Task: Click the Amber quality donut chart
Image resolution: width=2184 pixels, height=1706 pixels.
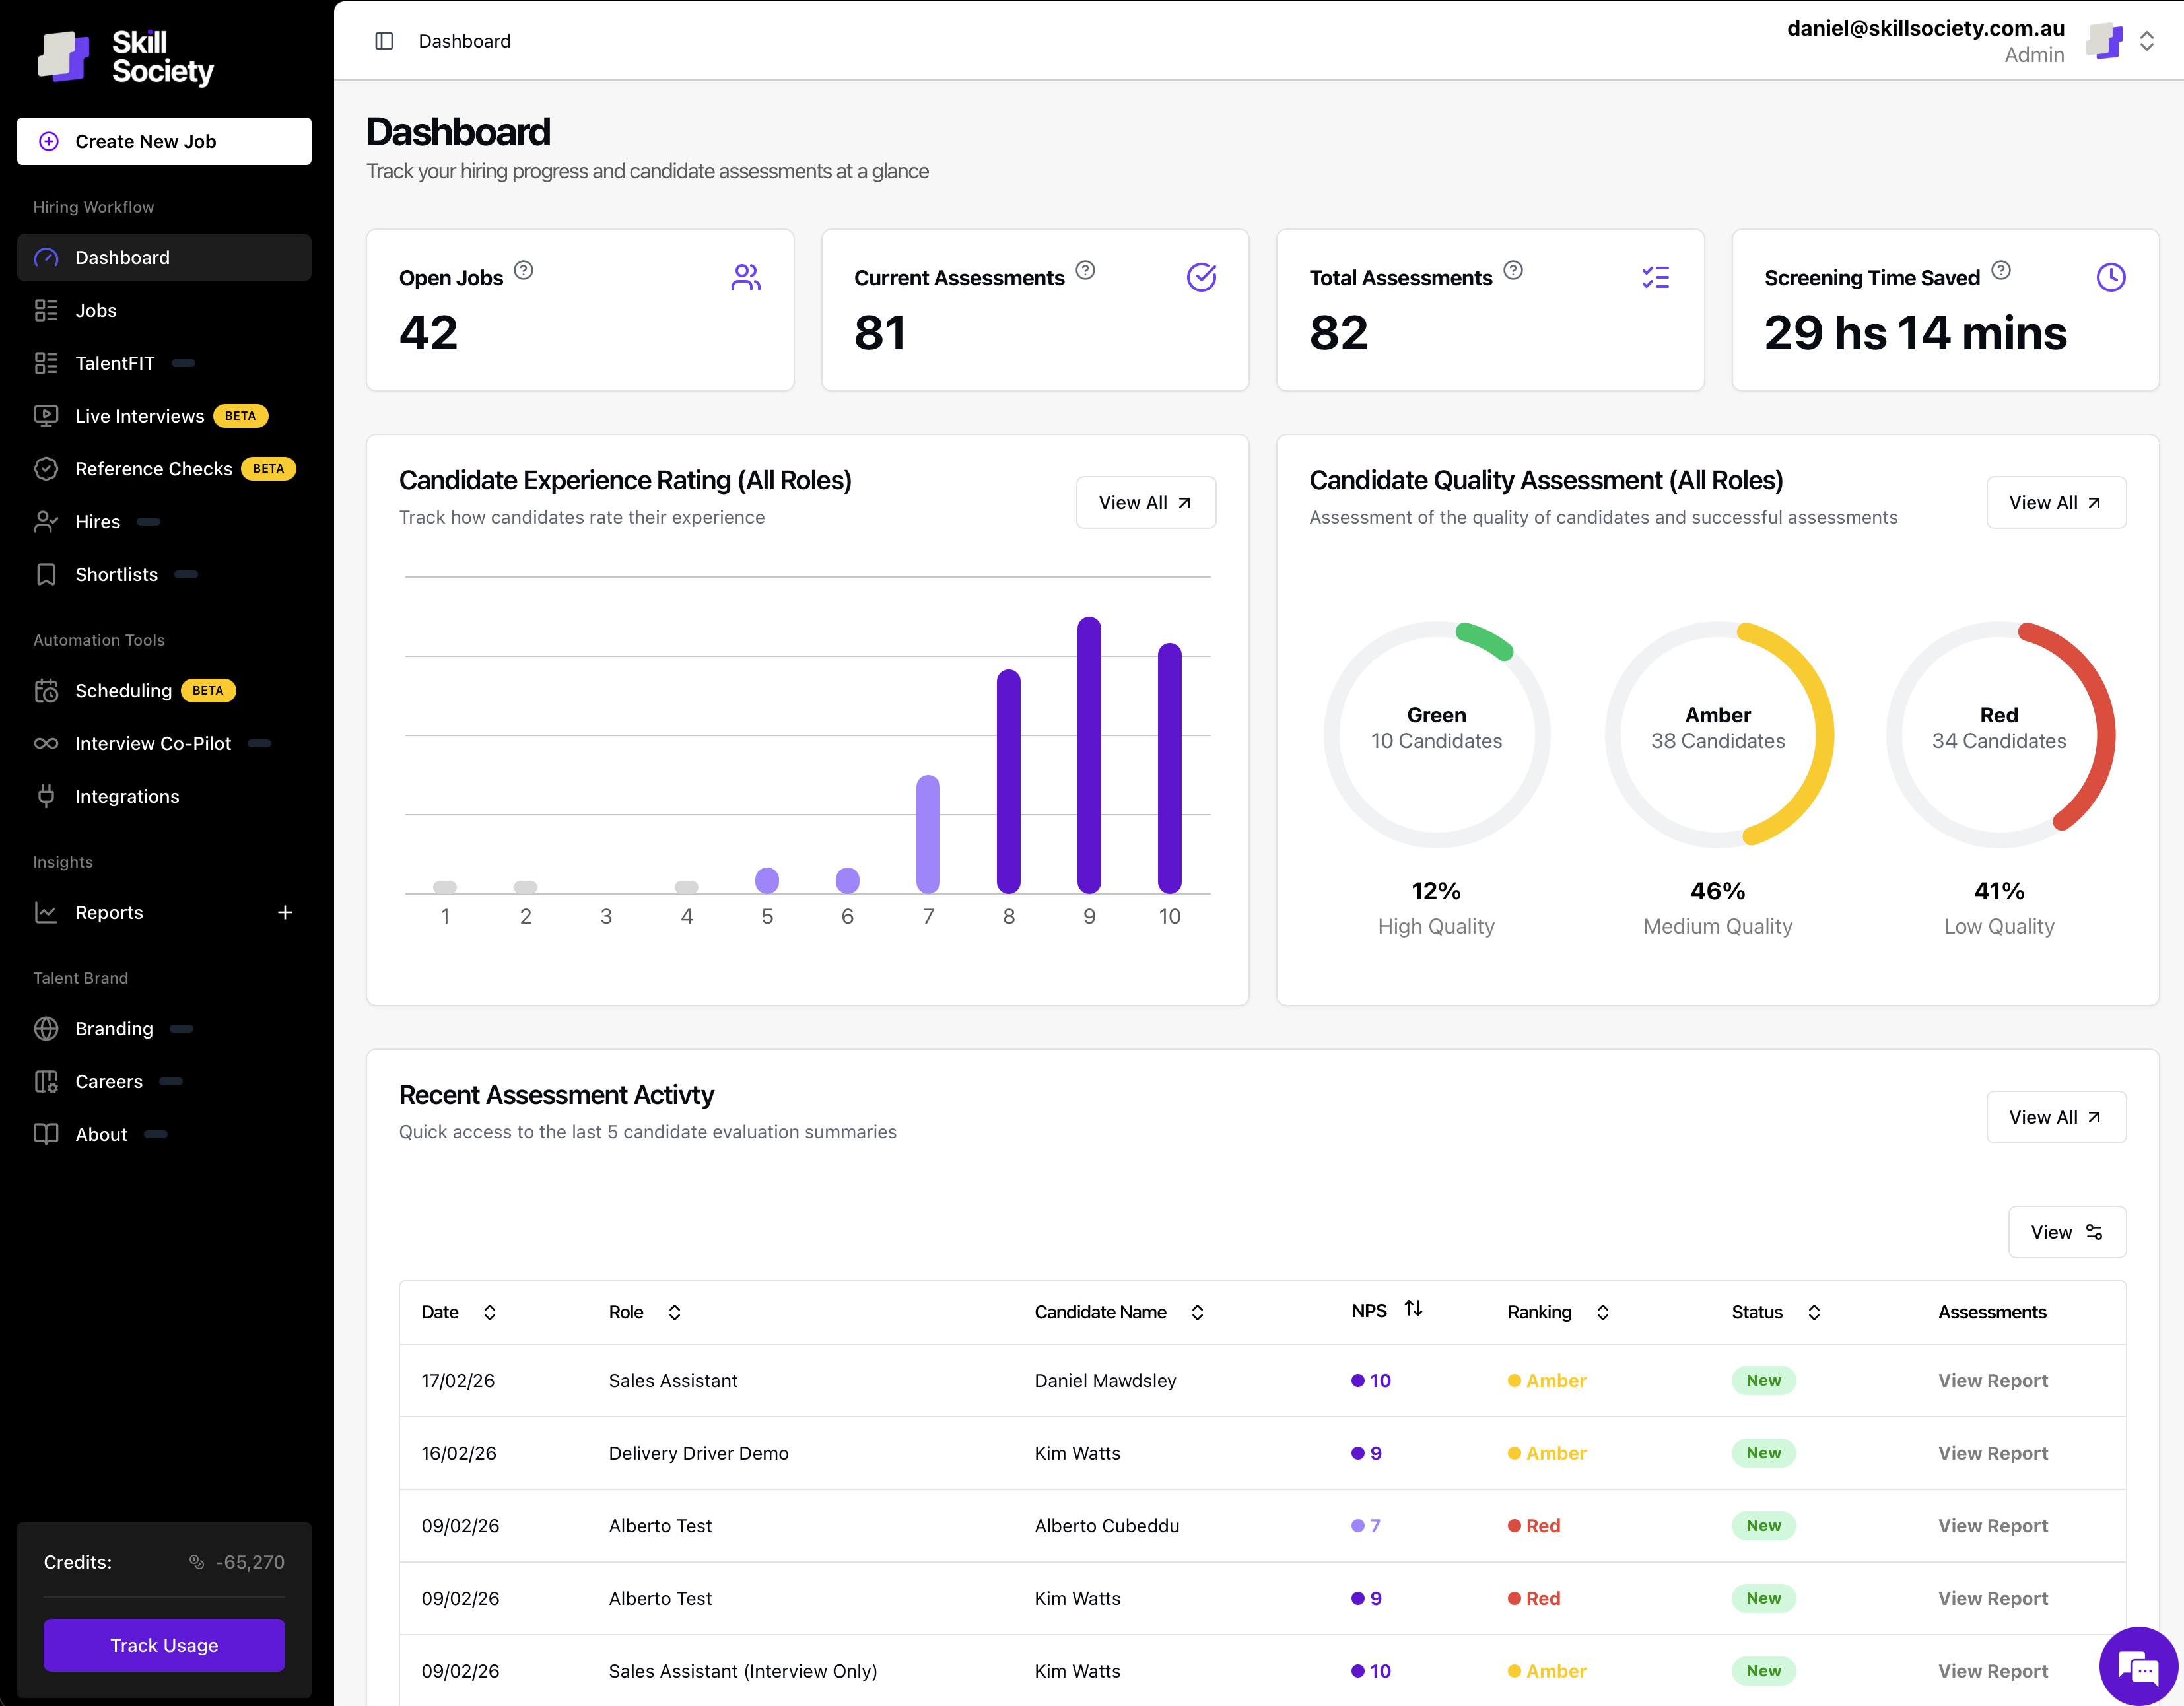Action: (x=1717, y=735)
